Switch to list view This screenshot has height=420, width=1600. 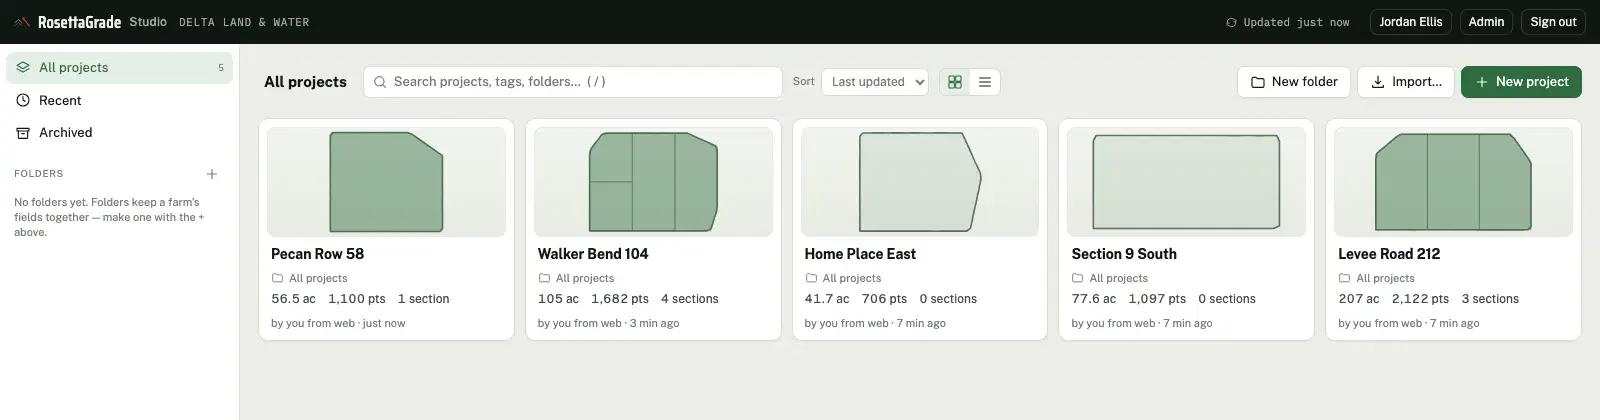tap(985, 82)
